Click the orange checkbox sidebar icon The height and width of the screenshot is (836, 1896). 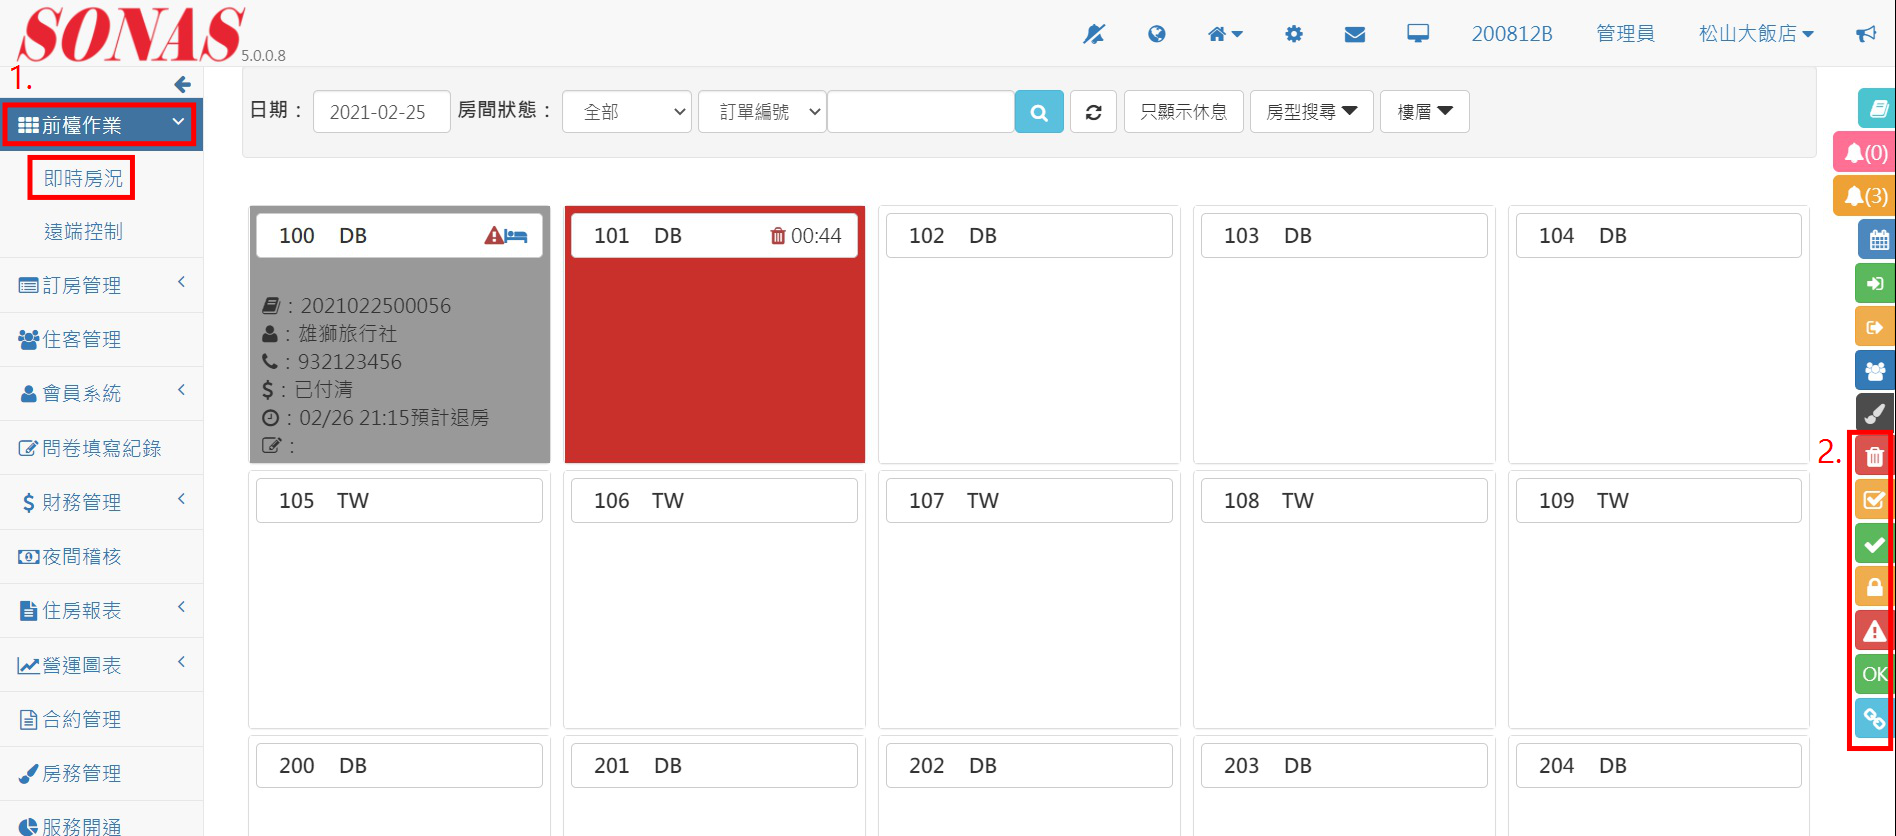[1873, 500]
